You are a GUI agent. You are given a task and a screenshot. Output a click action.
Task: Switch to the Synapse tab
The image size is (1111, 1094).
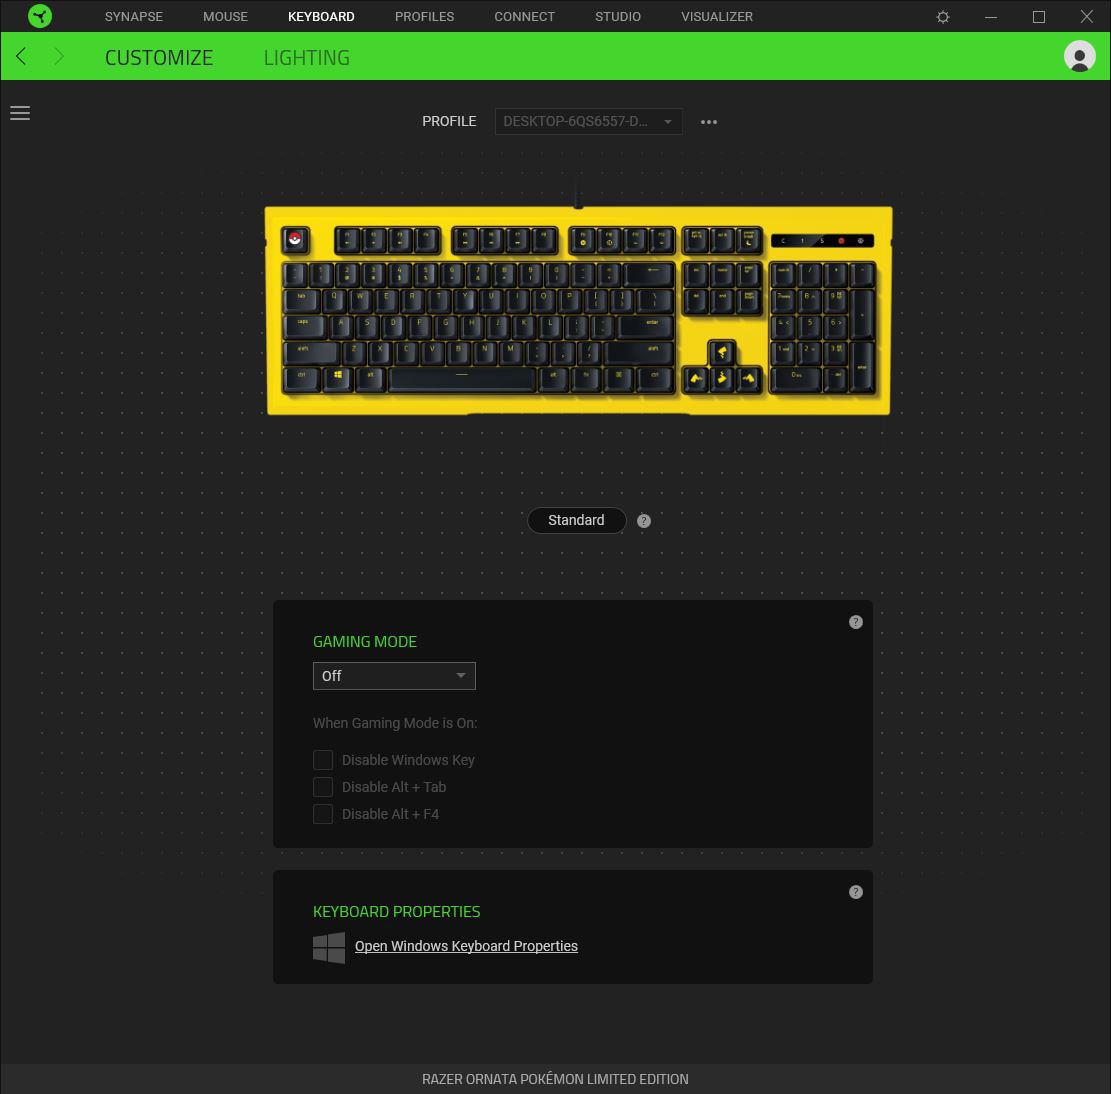[x=134, y=16]
